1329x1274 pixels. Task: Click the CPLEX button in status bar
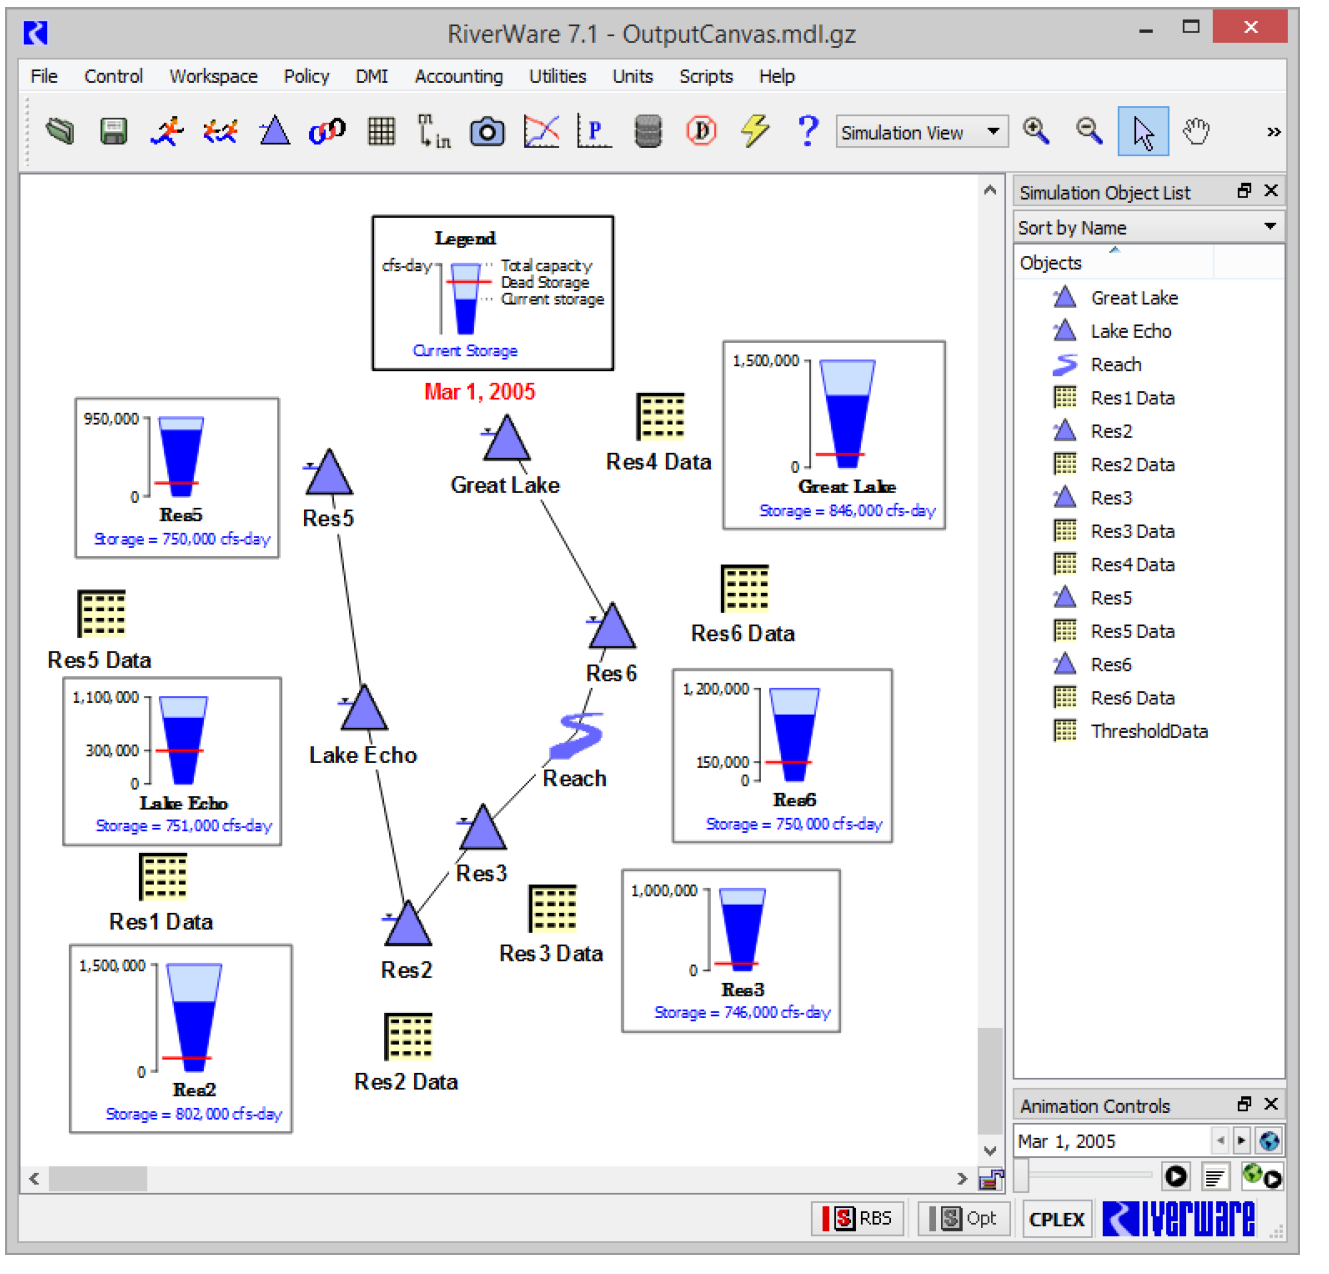1056,1219
